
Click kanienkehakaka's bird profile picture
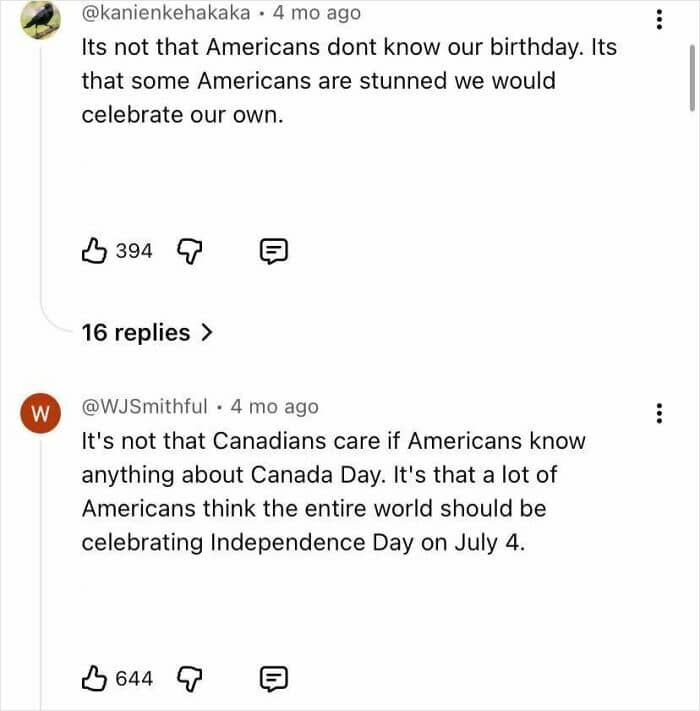click(40, 19)
